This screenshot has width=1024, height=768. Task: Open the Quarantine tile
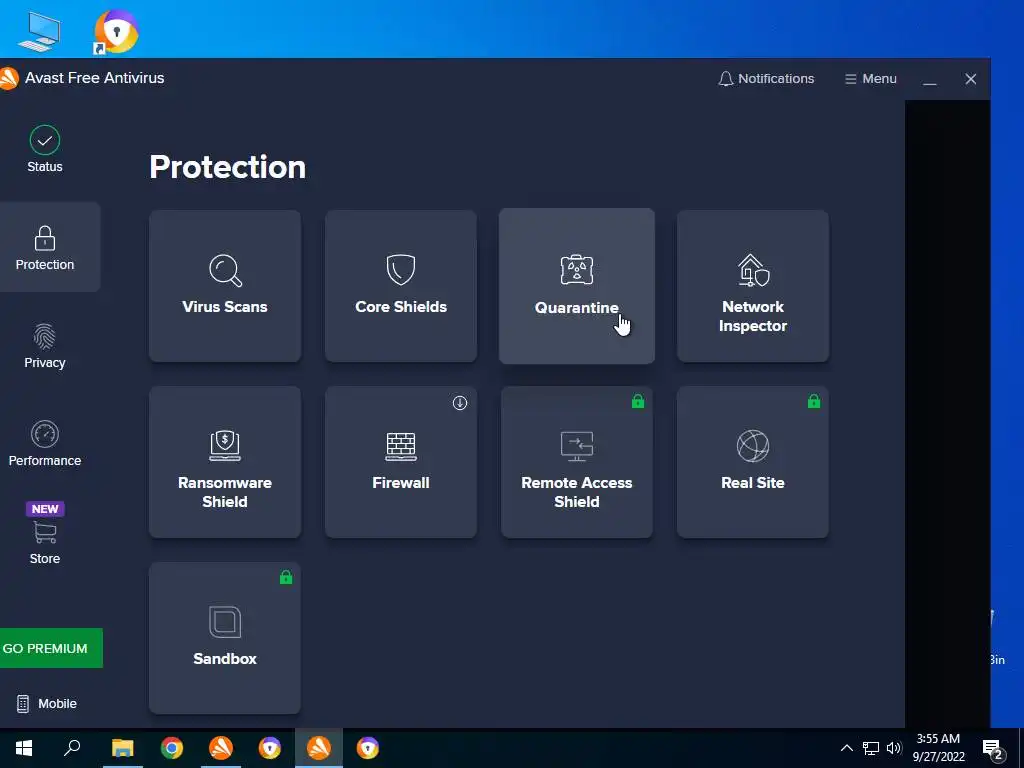[577, 286]
